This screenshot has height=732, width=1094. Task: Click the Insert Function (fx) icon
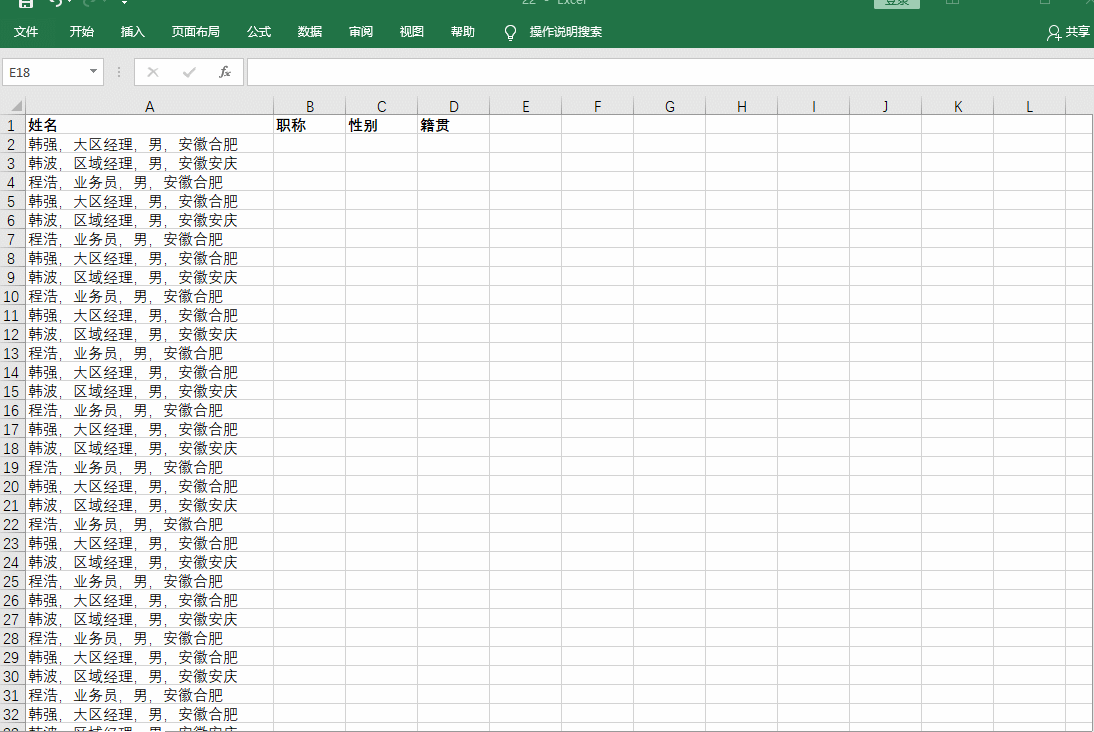(x=225, y=71)
